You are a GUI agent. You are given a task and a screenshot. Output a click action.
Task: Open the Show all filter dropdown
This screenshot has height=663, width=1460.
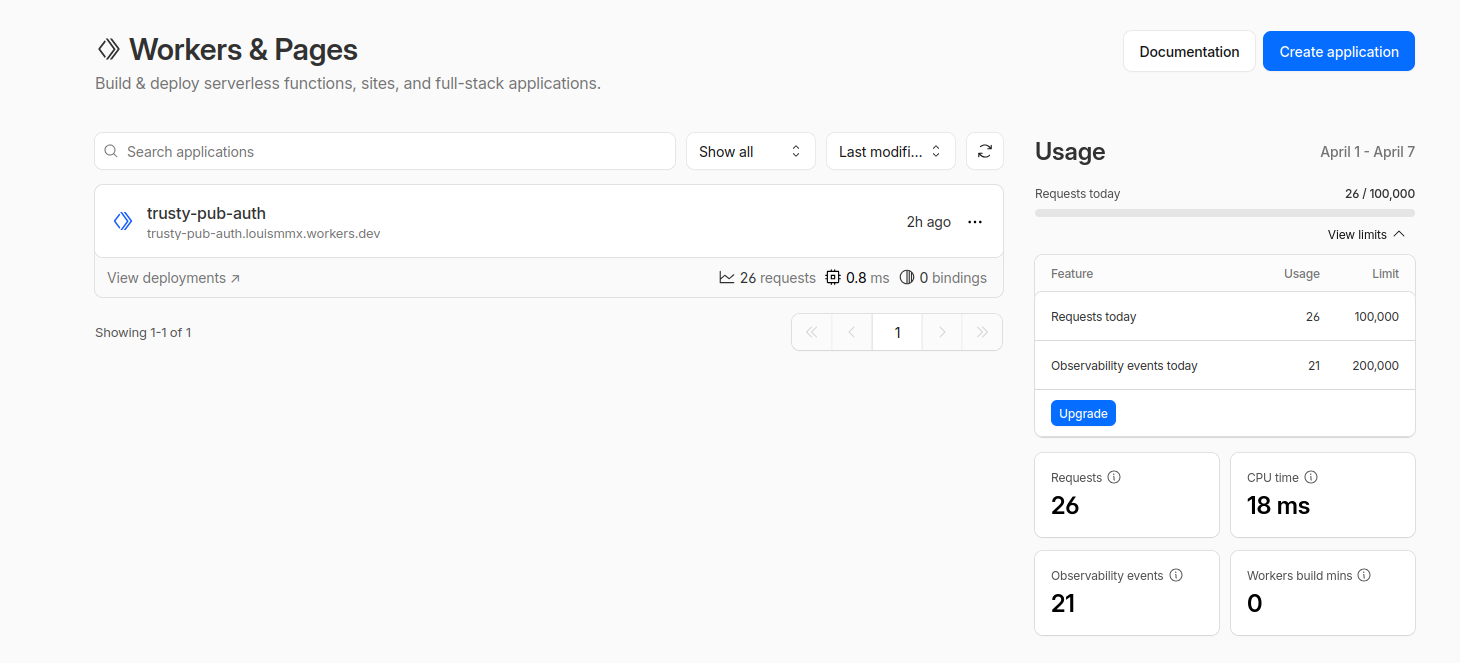click(750, 151)
